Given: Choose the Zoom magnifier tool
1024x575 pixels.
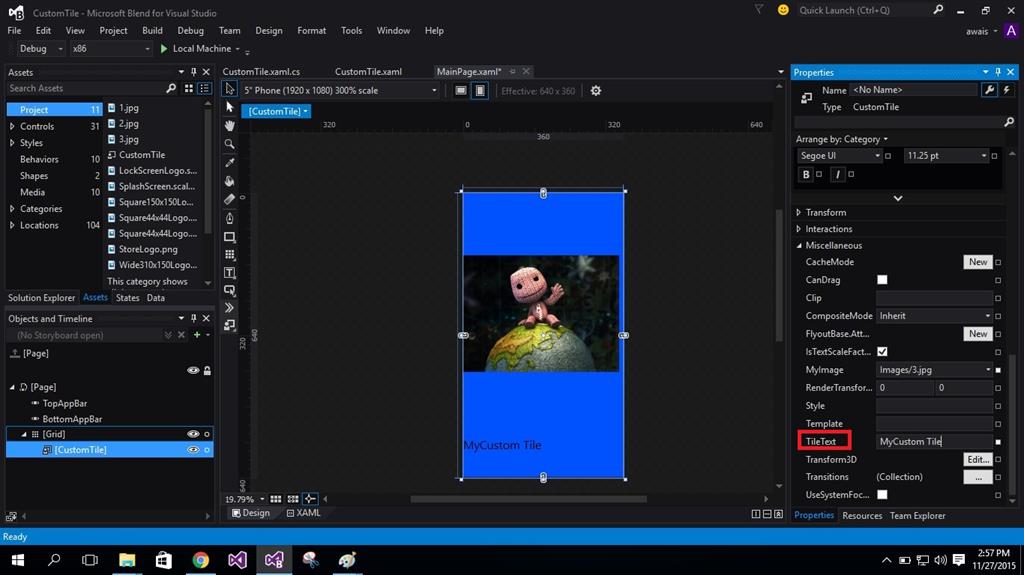Looking at the screenshot, I should pyautogui.click(x=230, y=144).
